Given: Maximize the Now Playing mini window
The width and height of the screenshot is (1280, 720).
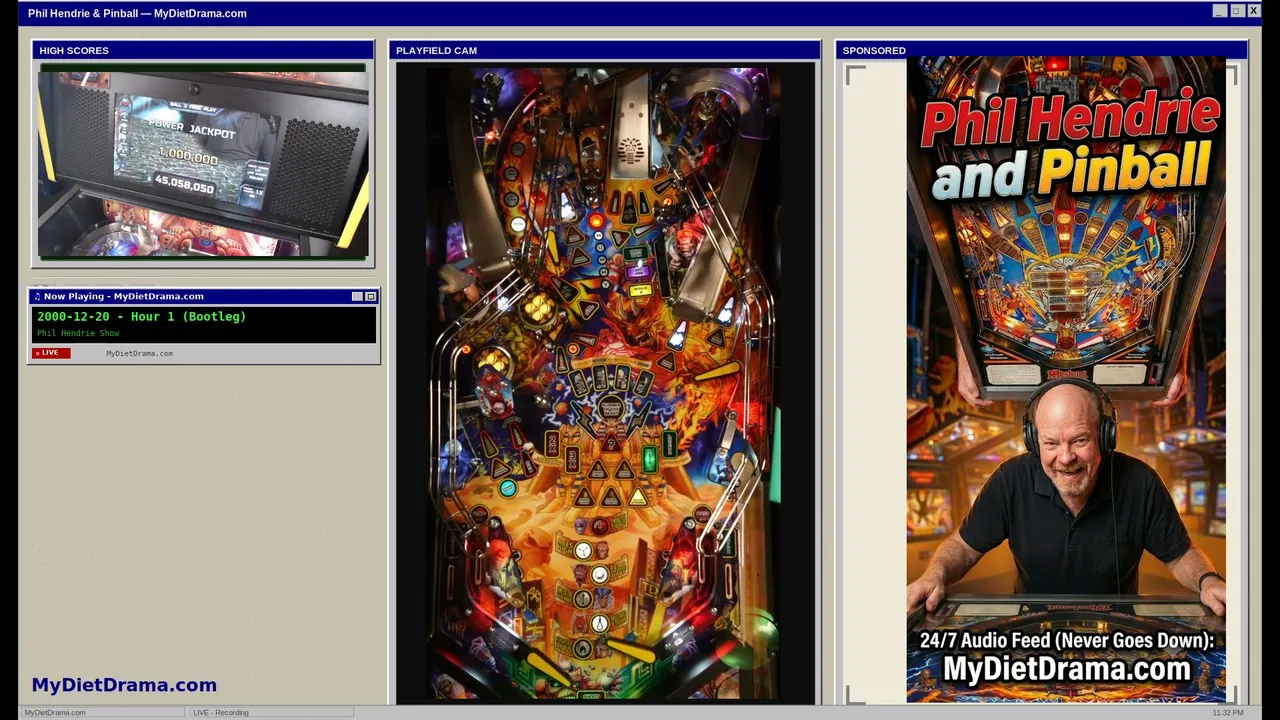Looking at the screenshot, I should click(x=370, y=296).
